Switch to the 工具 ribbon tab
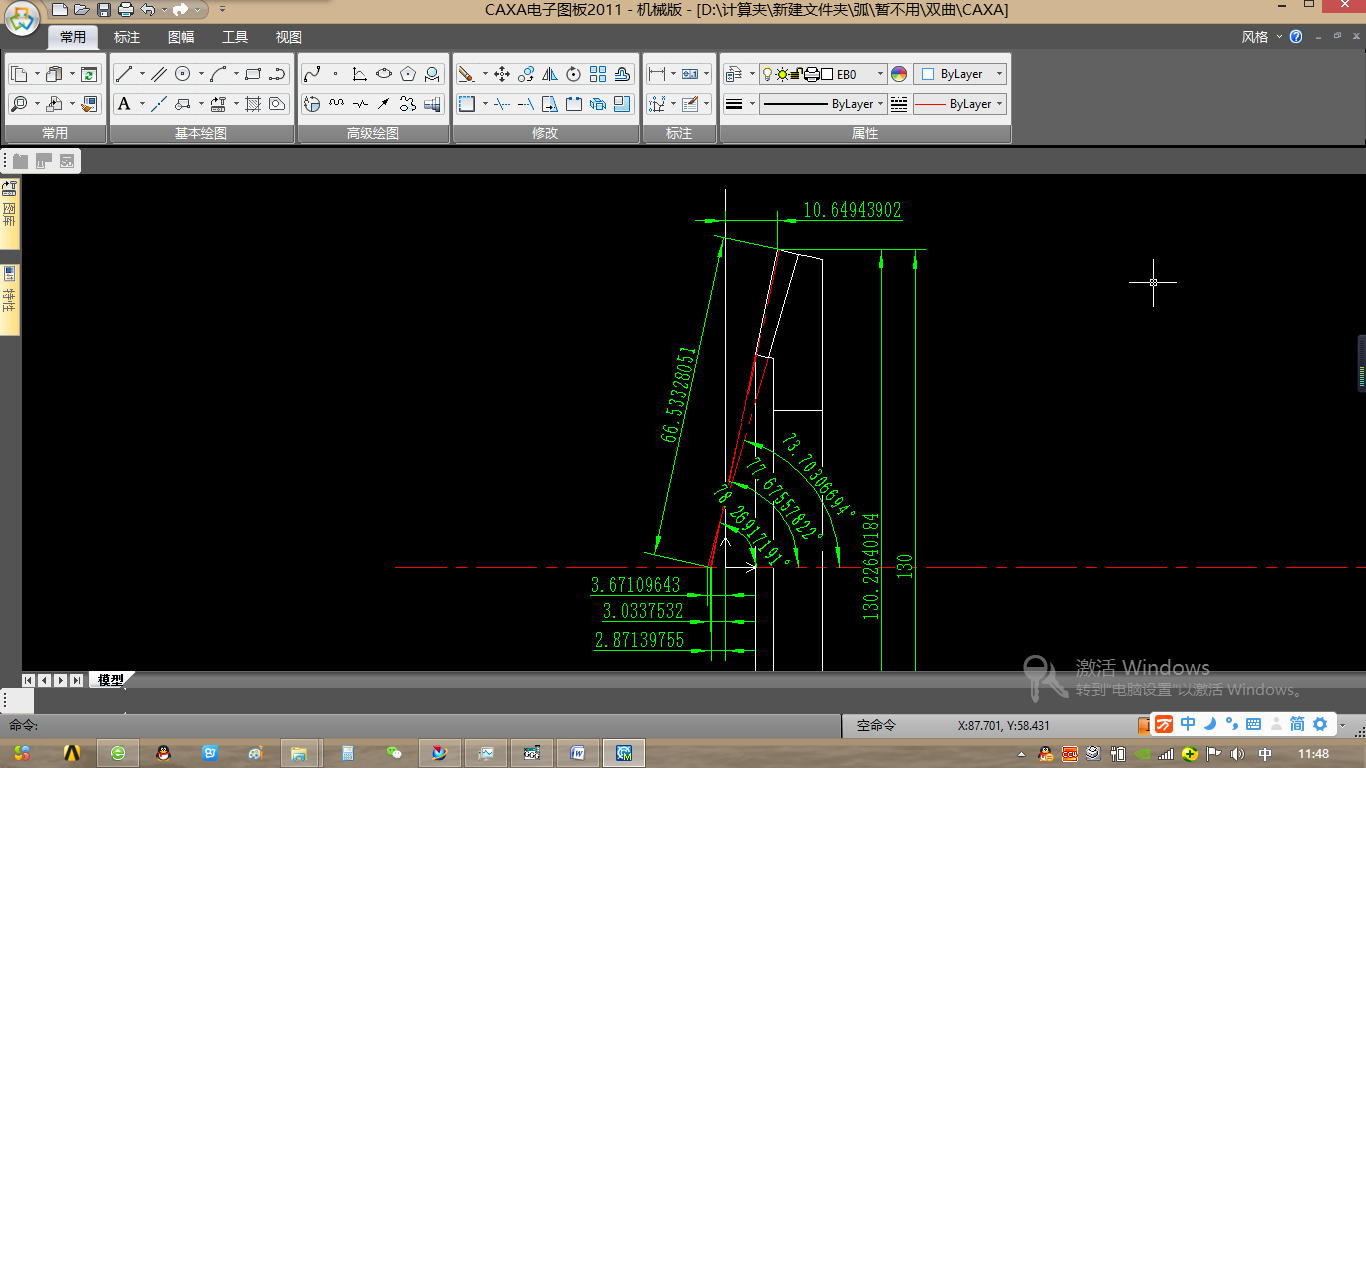Screen dimensions: 1366x1280 click(235, 37)
